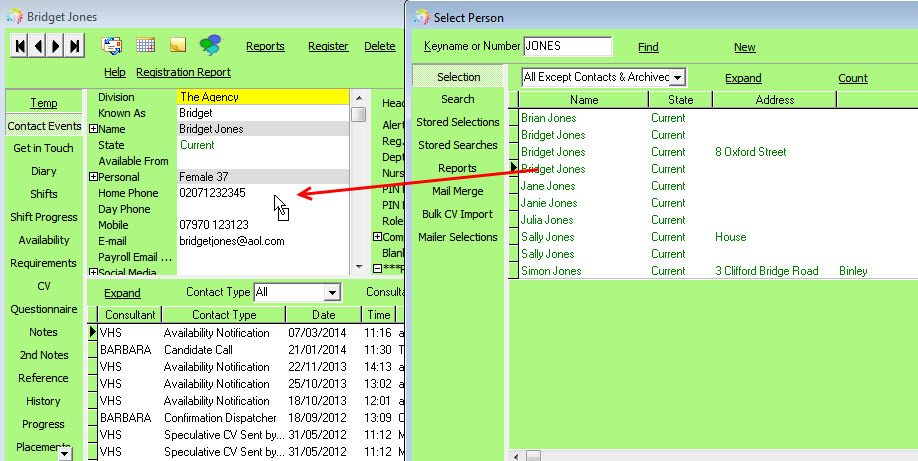
Task: Open the Search tab in Select Person
Action: (x=458, y=99)
